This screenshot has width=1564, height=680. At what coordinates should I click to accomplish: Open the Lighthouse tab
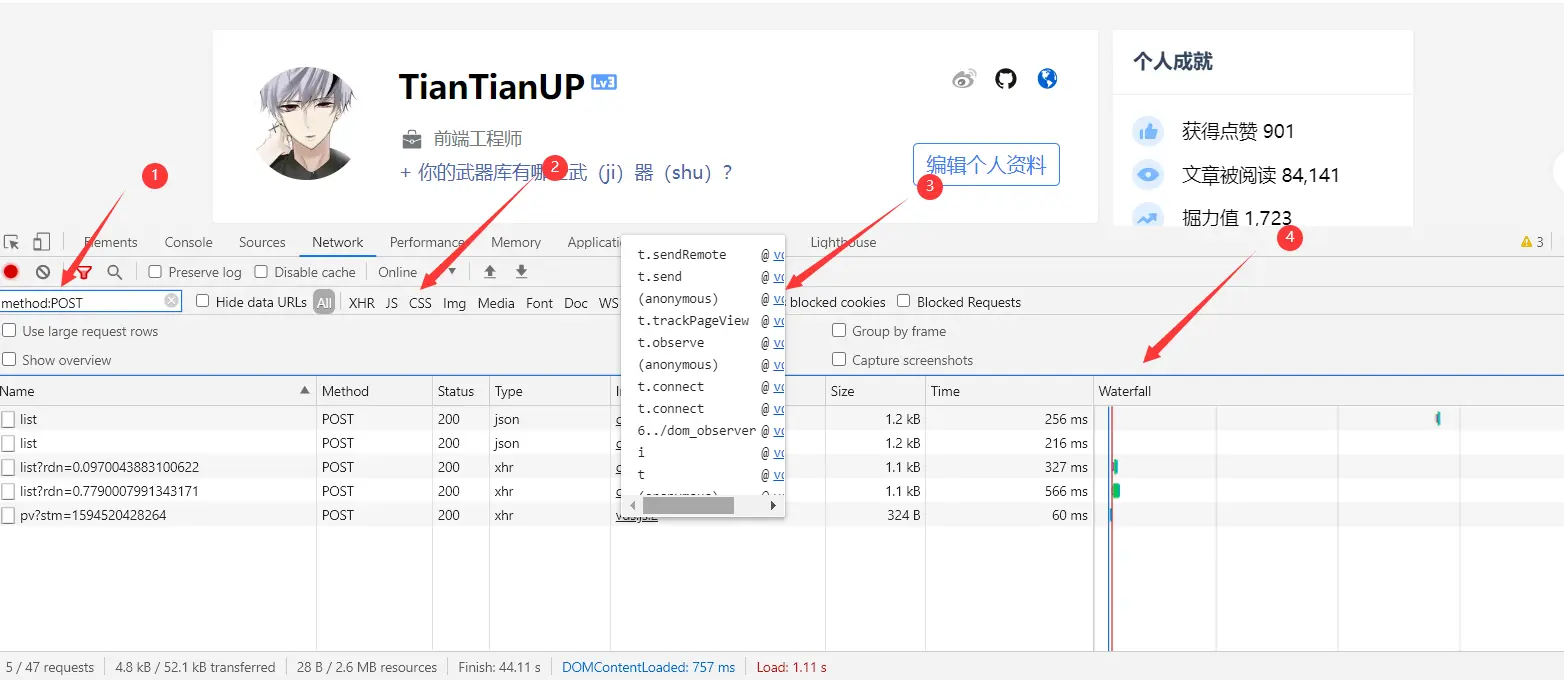coord(843,242)
